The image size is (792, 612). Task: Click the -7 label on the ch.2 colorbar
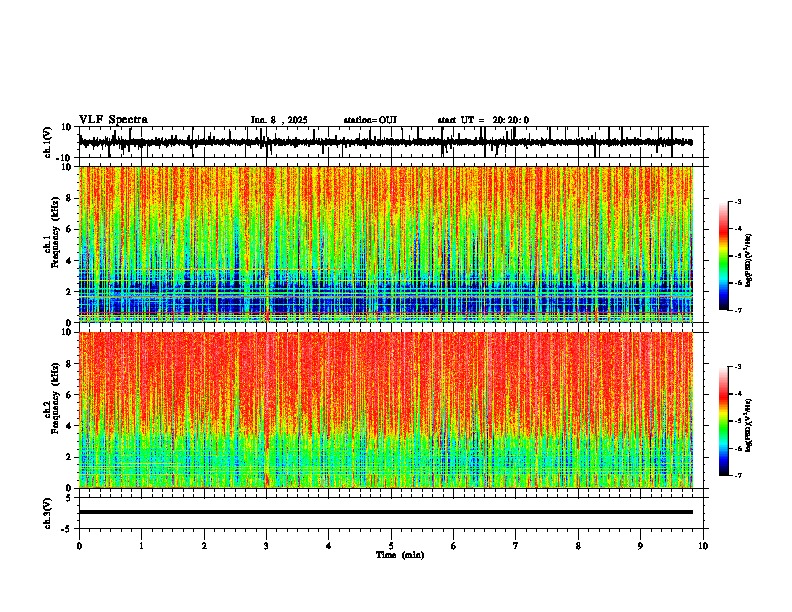click(x=738, y=475)
